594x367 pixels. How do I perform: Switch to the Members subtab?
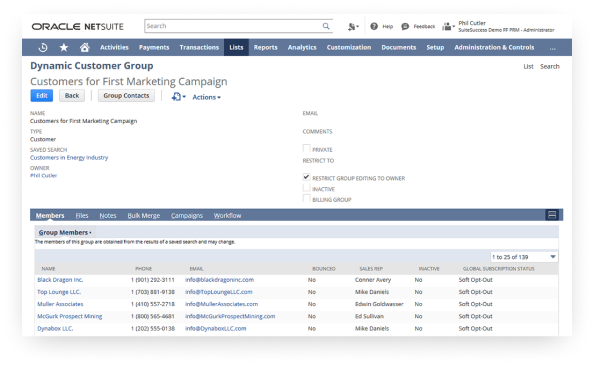pyautogui.click(x=50, y=216)
